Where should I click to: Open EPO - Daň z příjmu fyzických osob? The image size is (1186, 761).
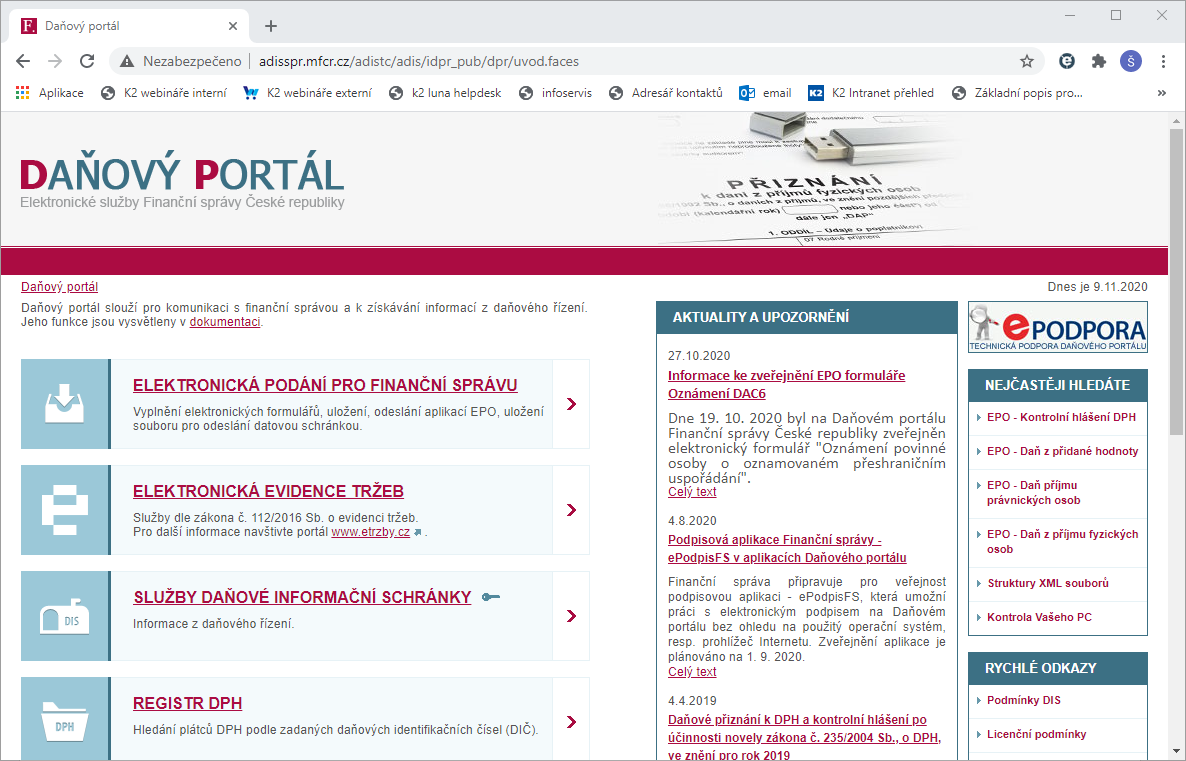click(x=1063, y=542)
